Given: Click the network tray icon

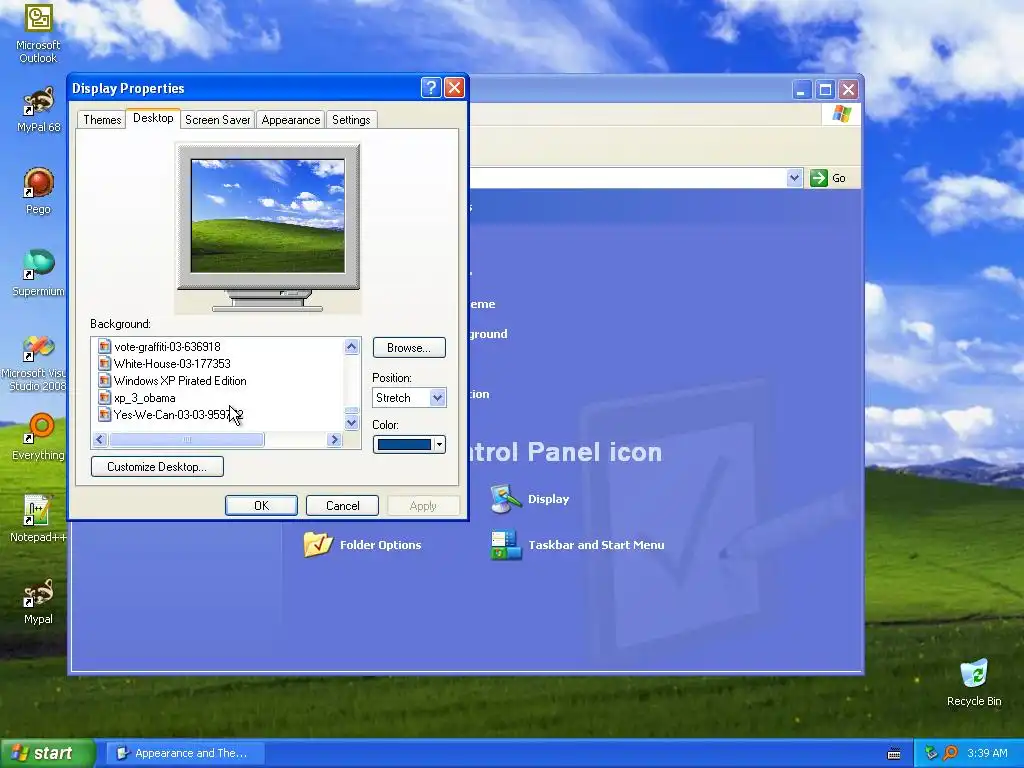Looking at the screenshot, I should pos(932,753).
